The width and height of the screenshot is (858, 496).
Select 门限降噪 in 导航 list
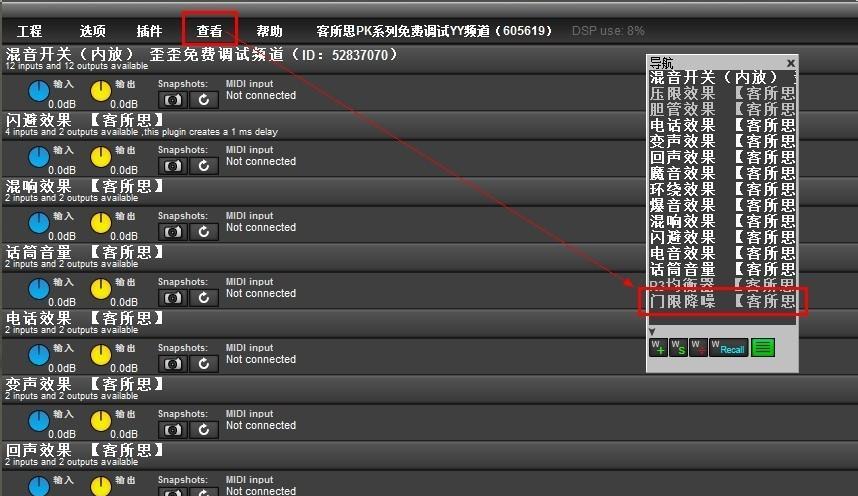722,301
